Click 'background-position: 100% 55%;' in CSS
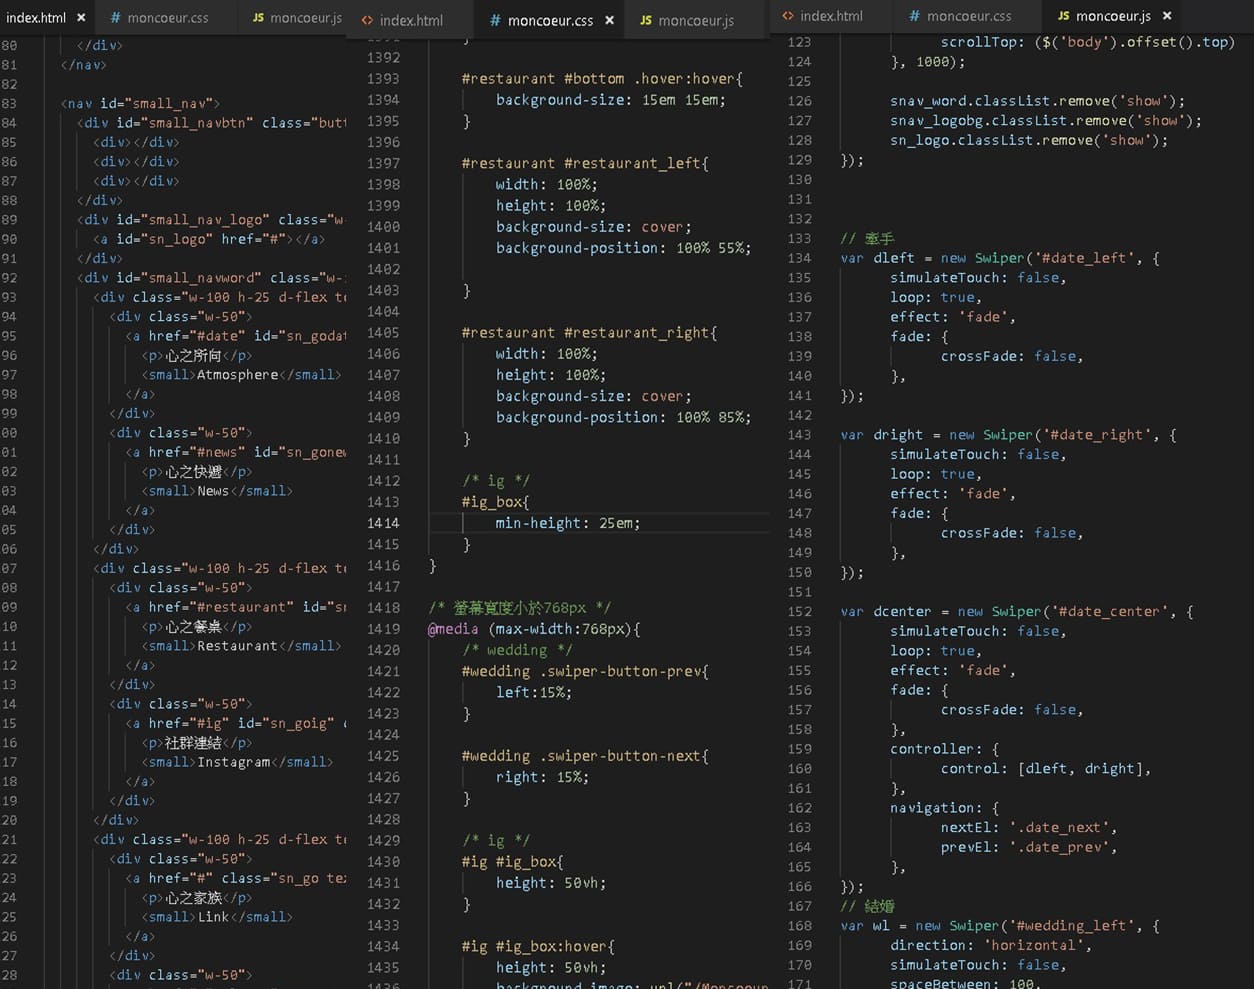This screenshot has width=1254, height=989. coord(623,248)
